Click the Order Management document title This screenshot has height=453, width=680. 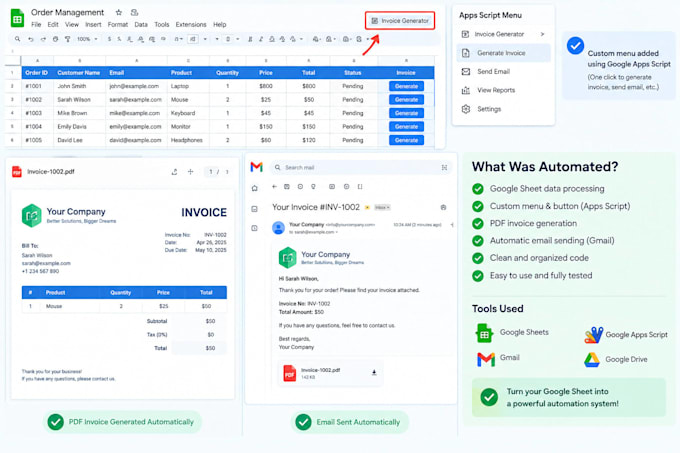pos(67,12)
